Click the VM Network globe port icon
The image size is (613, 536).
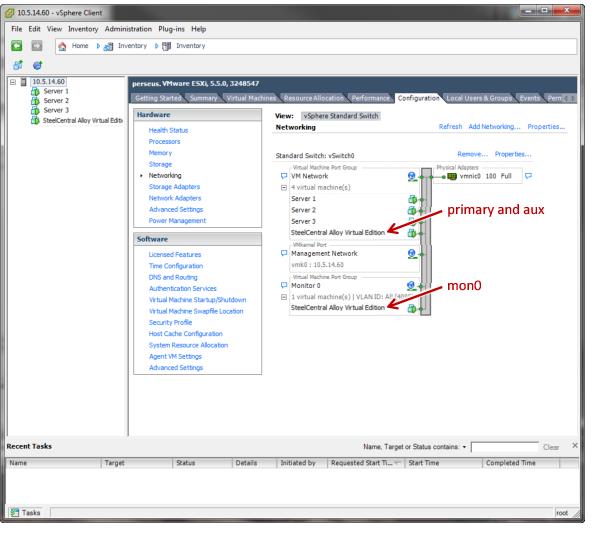coord(411,176)
